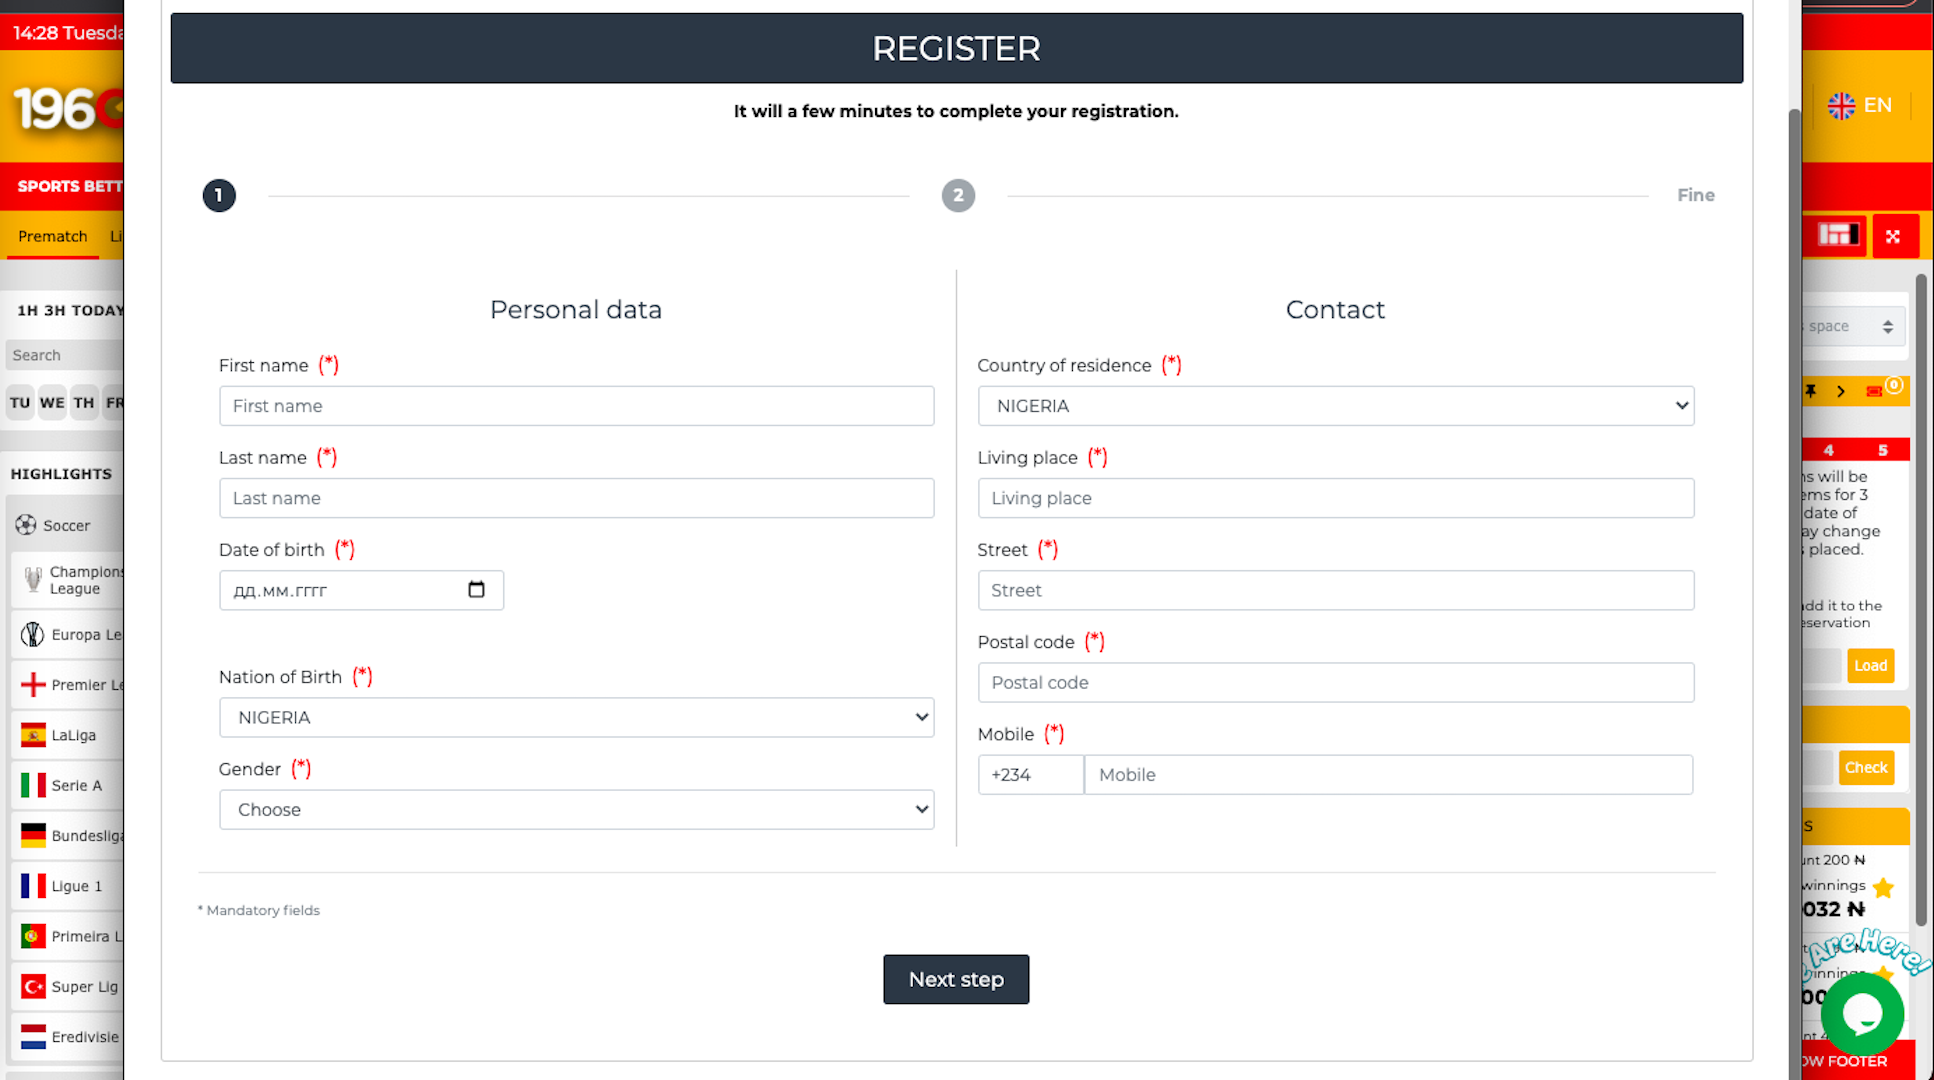Click the arrow navigation icon in sidebar
Screen dimensions: 1934x1080
[1841, 391]
